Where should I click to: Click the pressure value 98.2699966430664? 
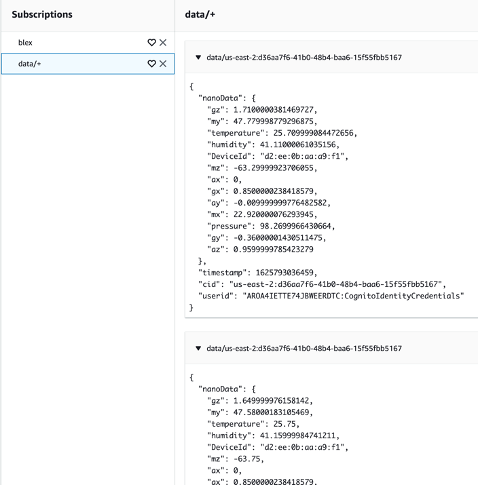[295, 226]
